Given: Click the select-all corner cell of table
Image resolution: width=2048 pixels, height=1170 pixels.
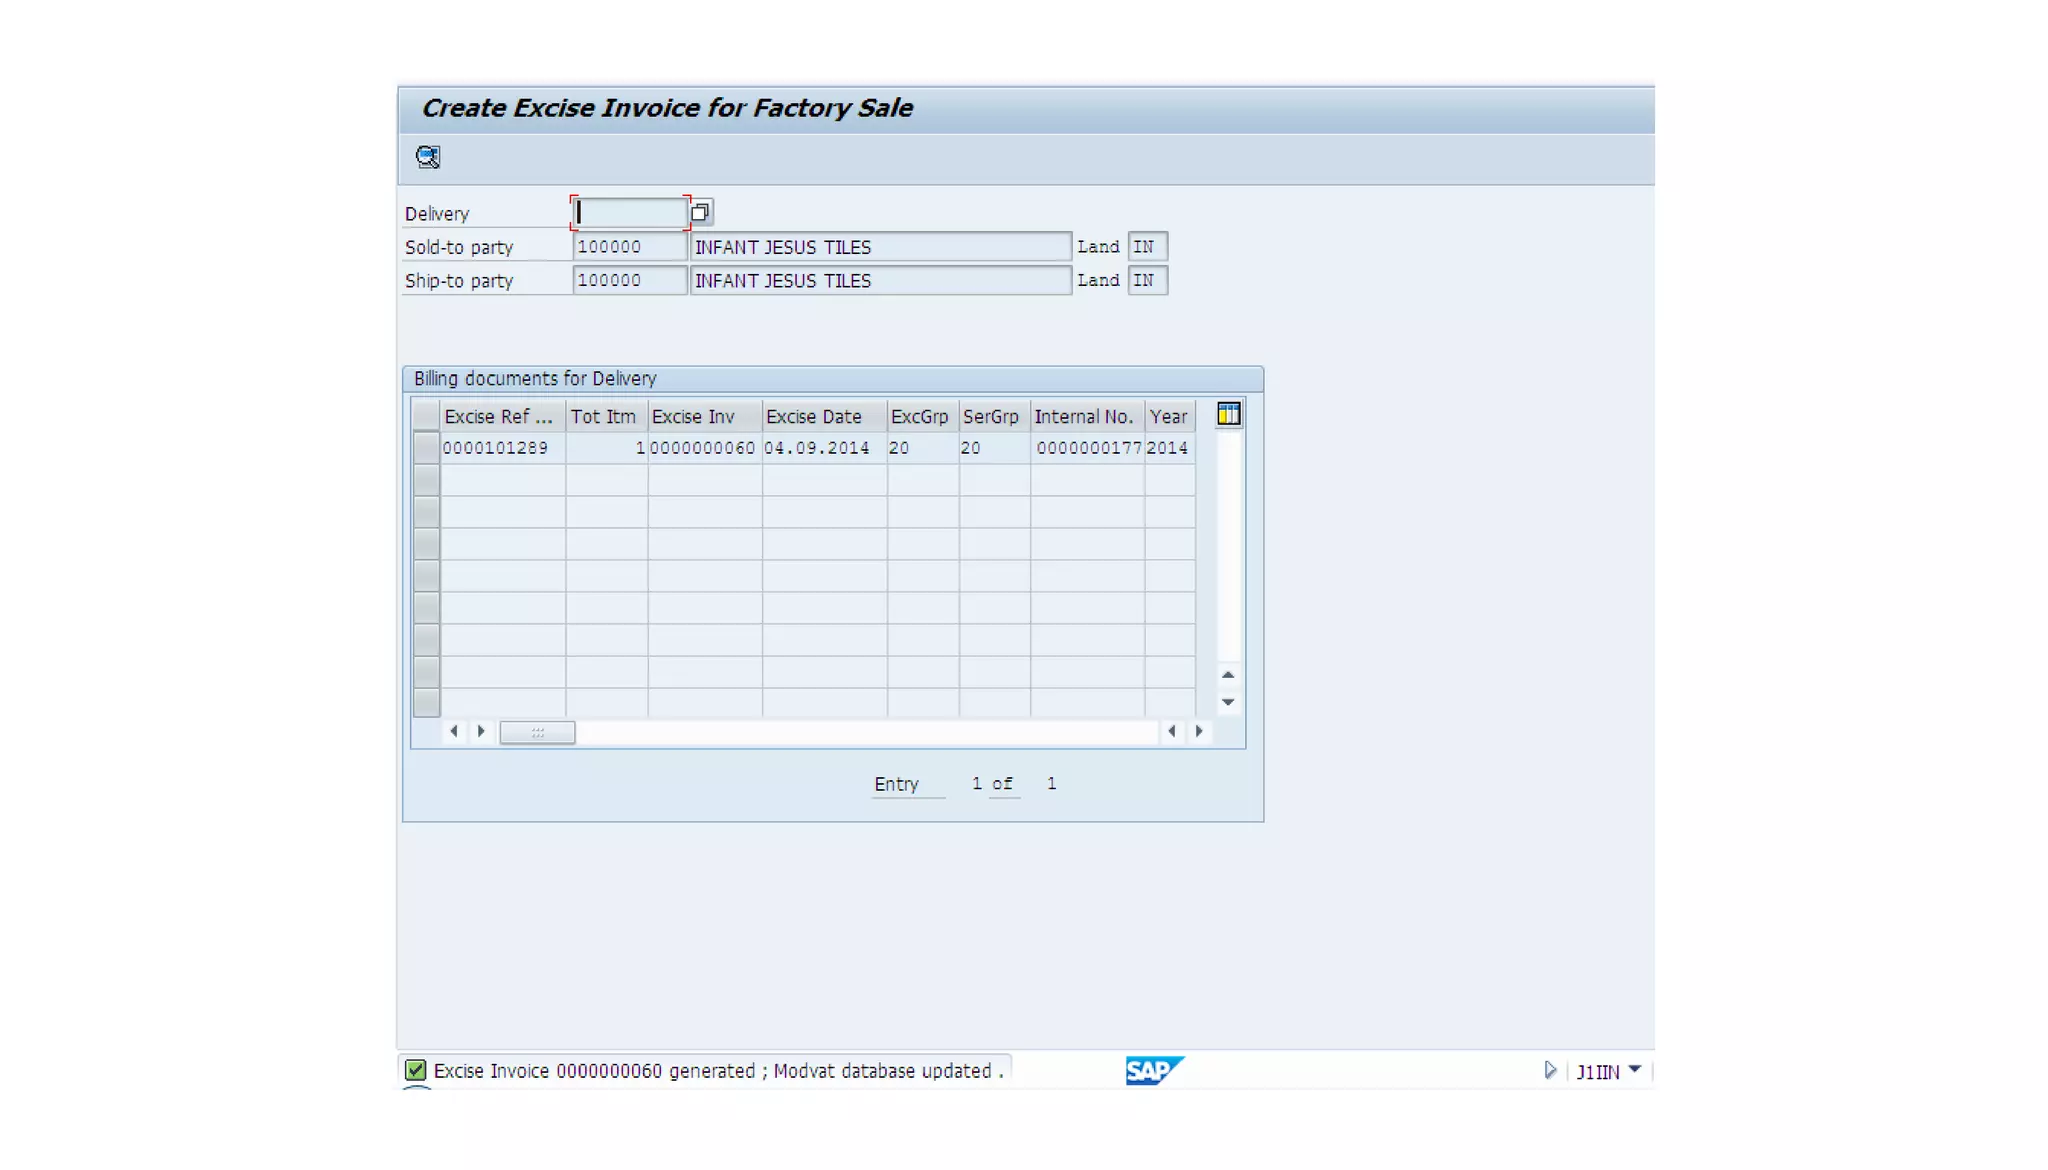Looking at the screenshot, I should (426, 415).
